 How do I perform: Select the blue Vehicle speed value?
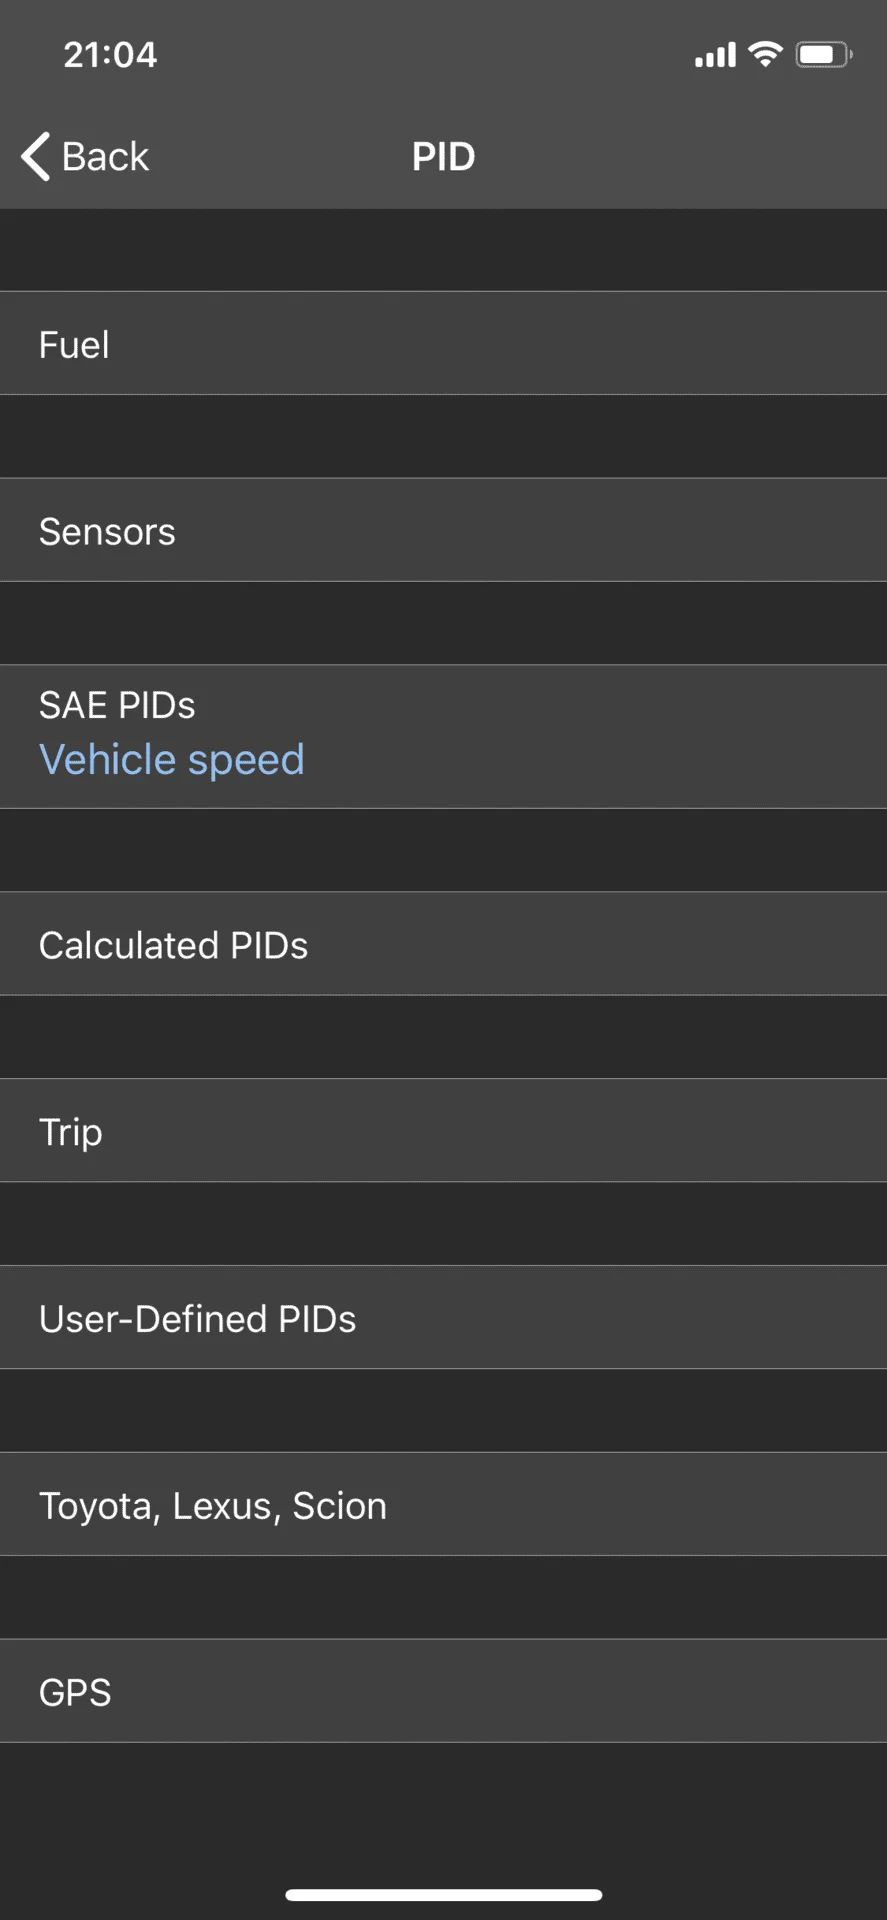[x=171, y=760]
